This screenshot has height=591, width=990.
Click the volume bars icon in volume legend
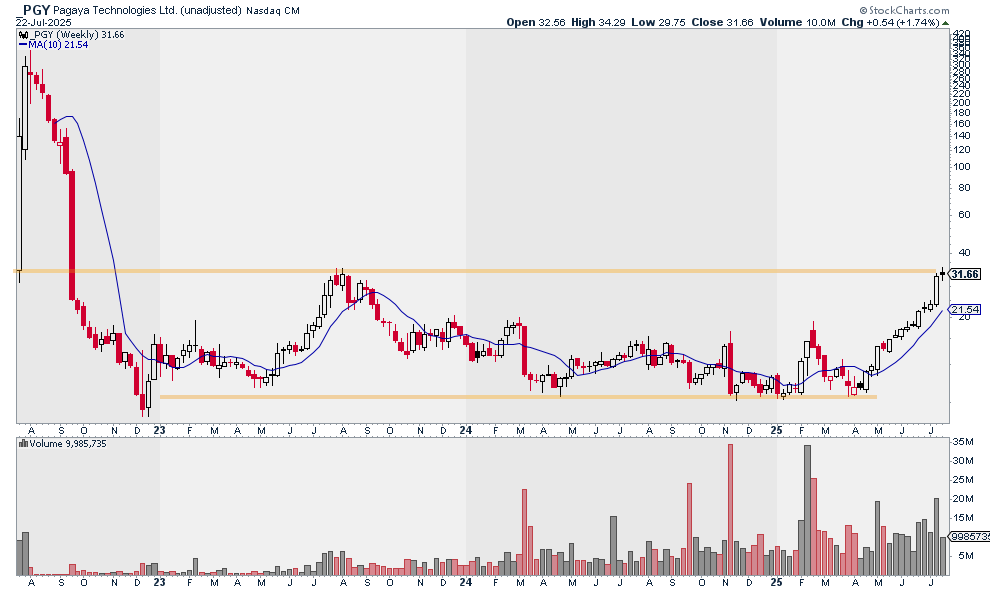(x=23, y=443)
